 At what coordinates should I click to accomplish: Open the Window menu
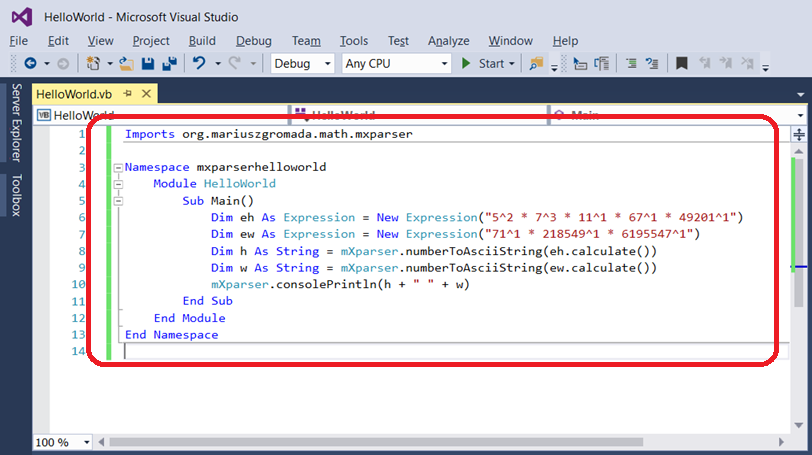coord(511,41)
